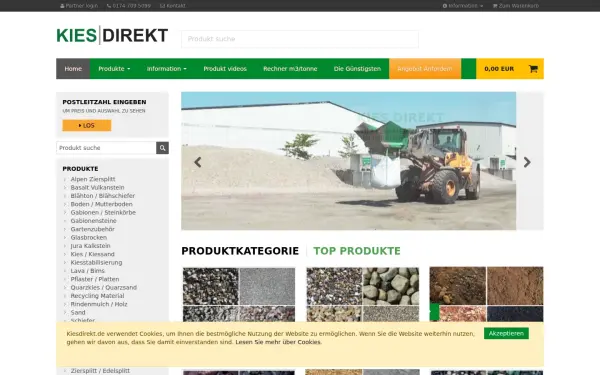Switch to Produktkategorie tab
Screen dimensions: 600x375
coord(240,251)
